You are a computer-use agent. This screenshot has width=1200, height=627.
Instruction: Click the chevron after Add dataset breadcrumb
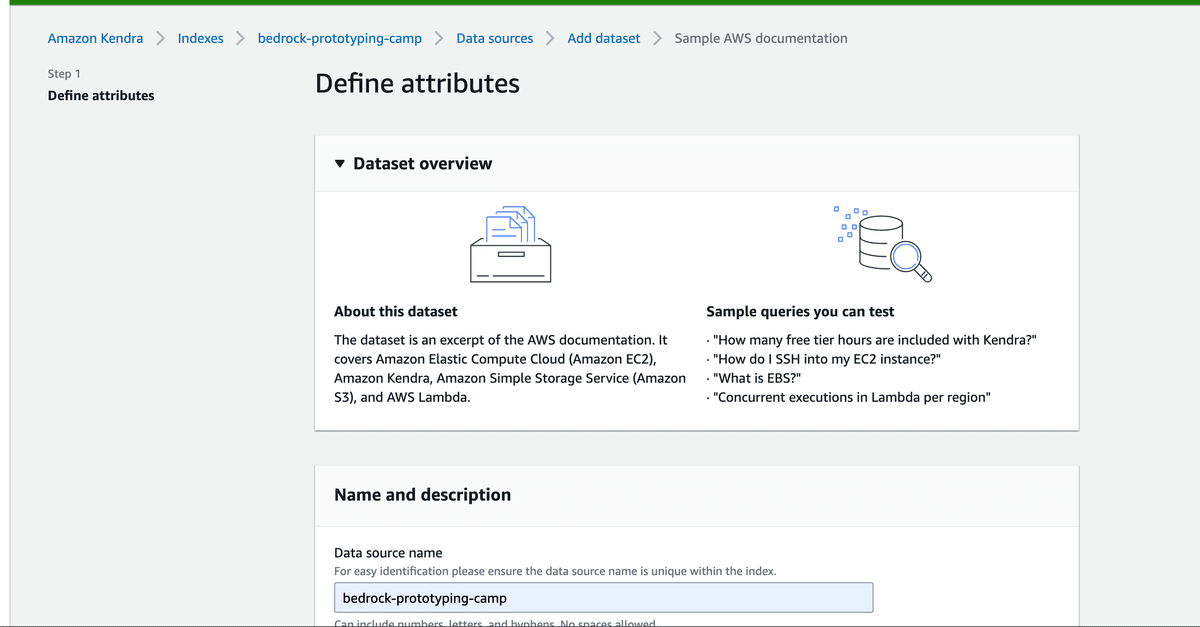(657, 39)
